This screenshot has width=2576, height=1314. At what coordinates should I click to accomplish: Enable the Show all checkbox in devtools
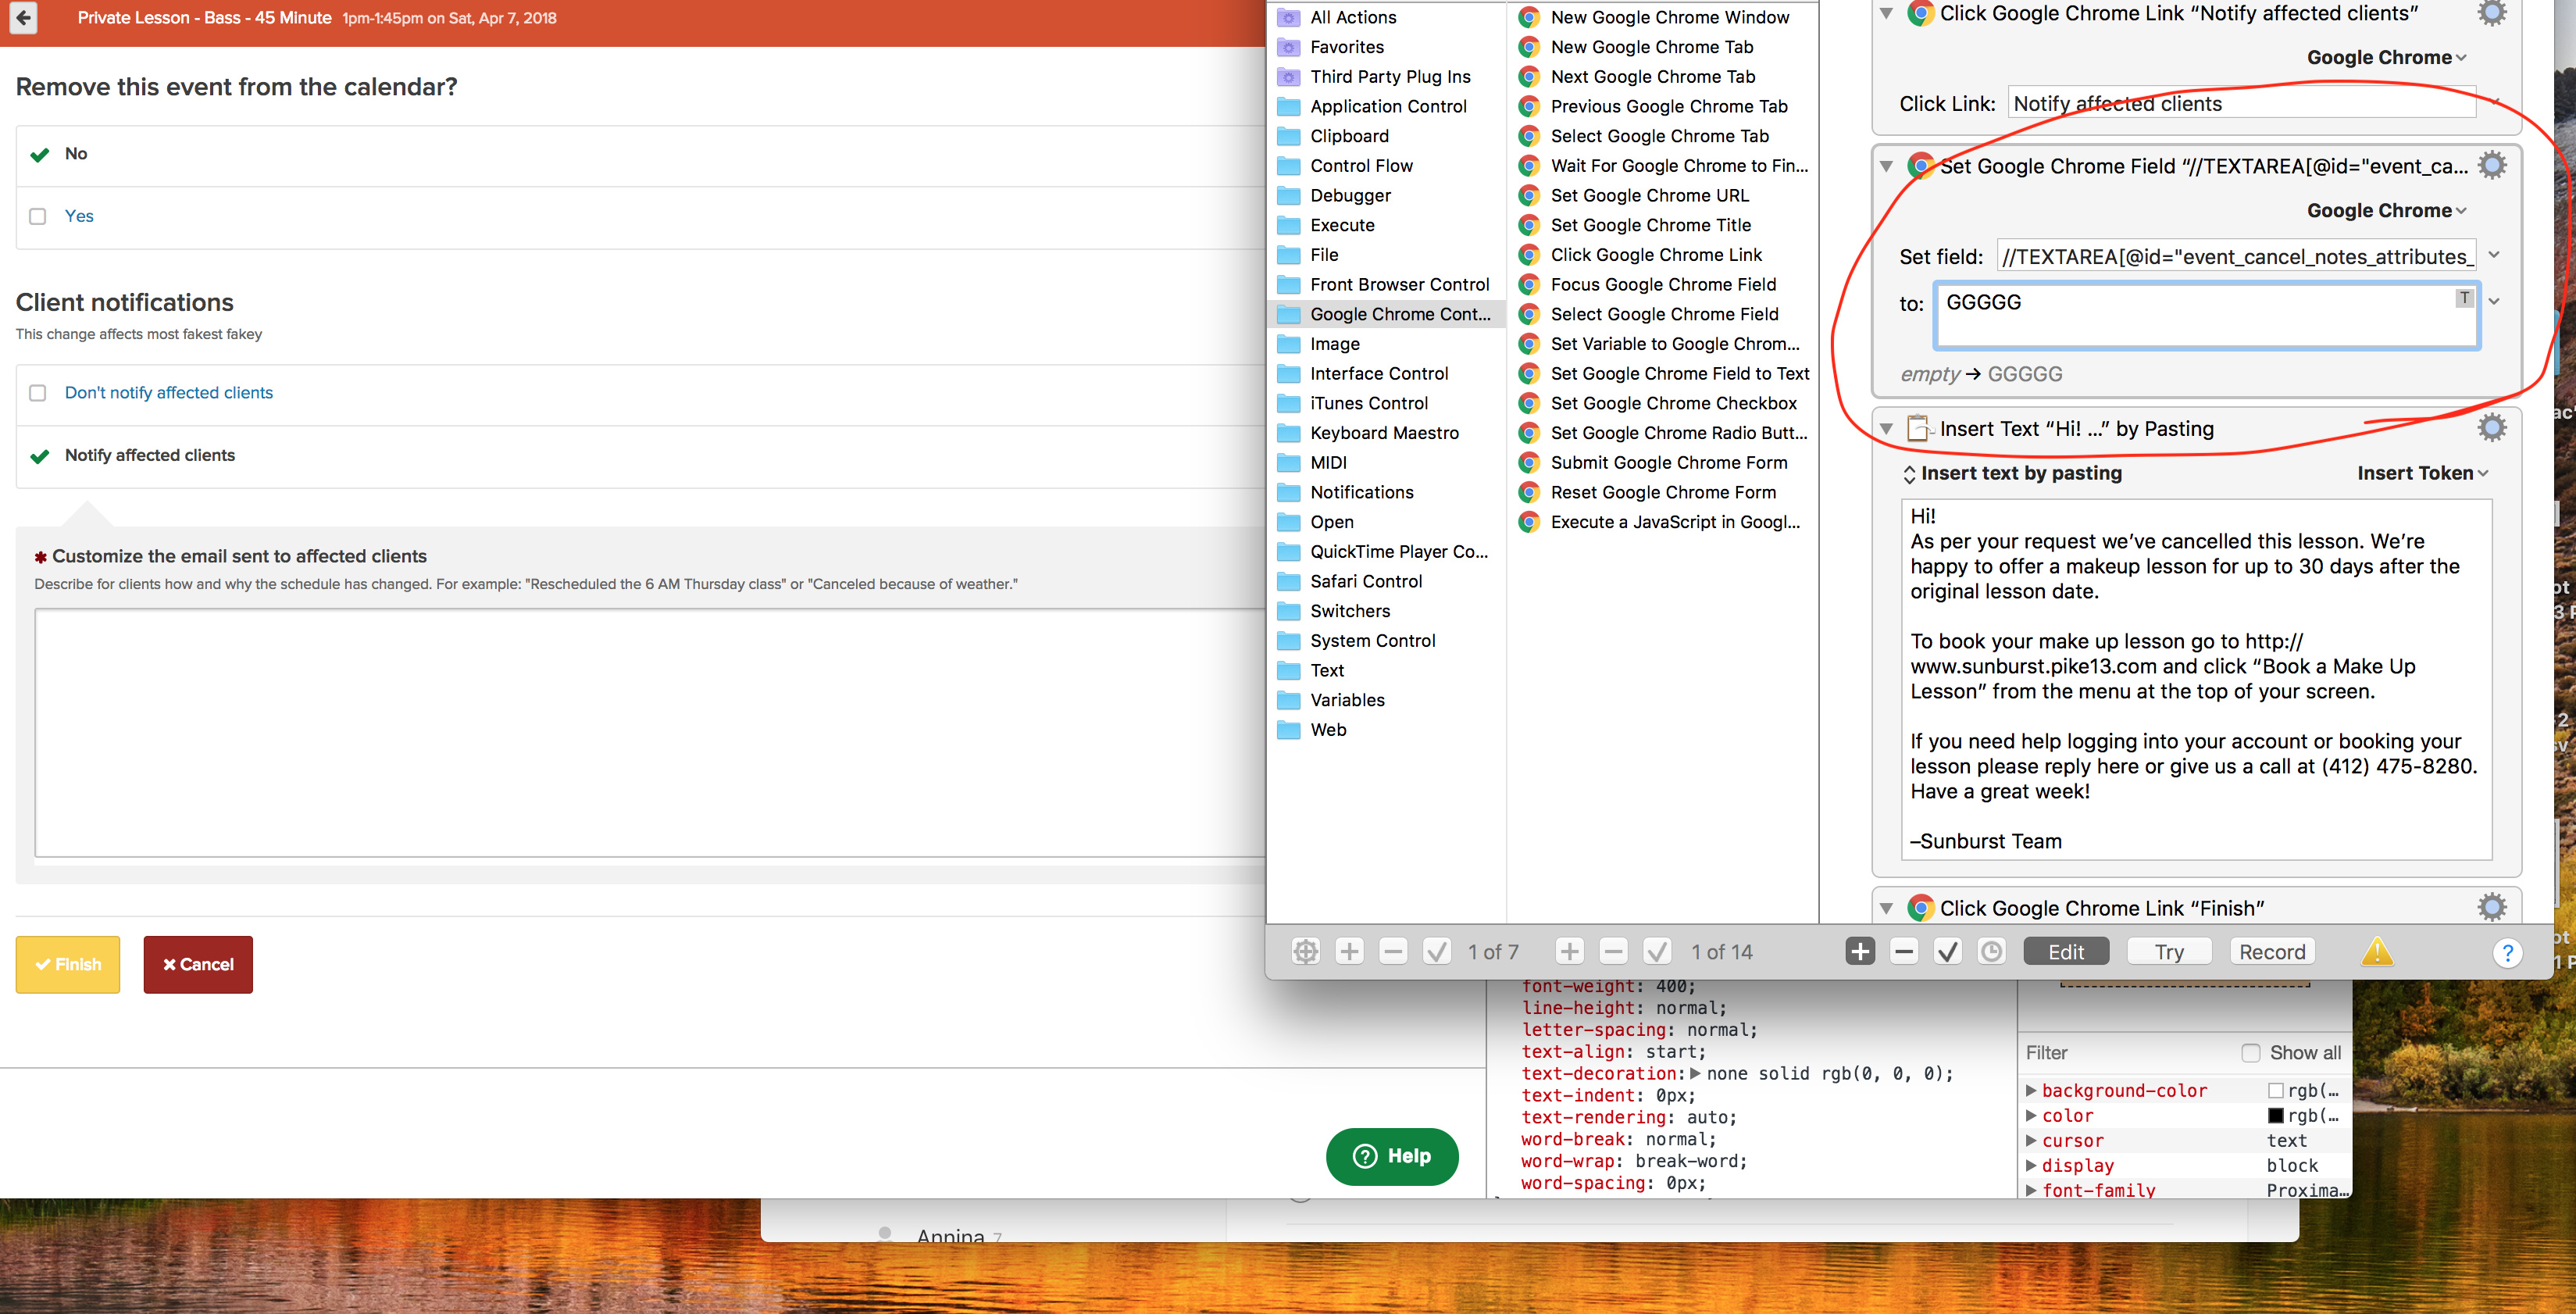[2250, 1052]
